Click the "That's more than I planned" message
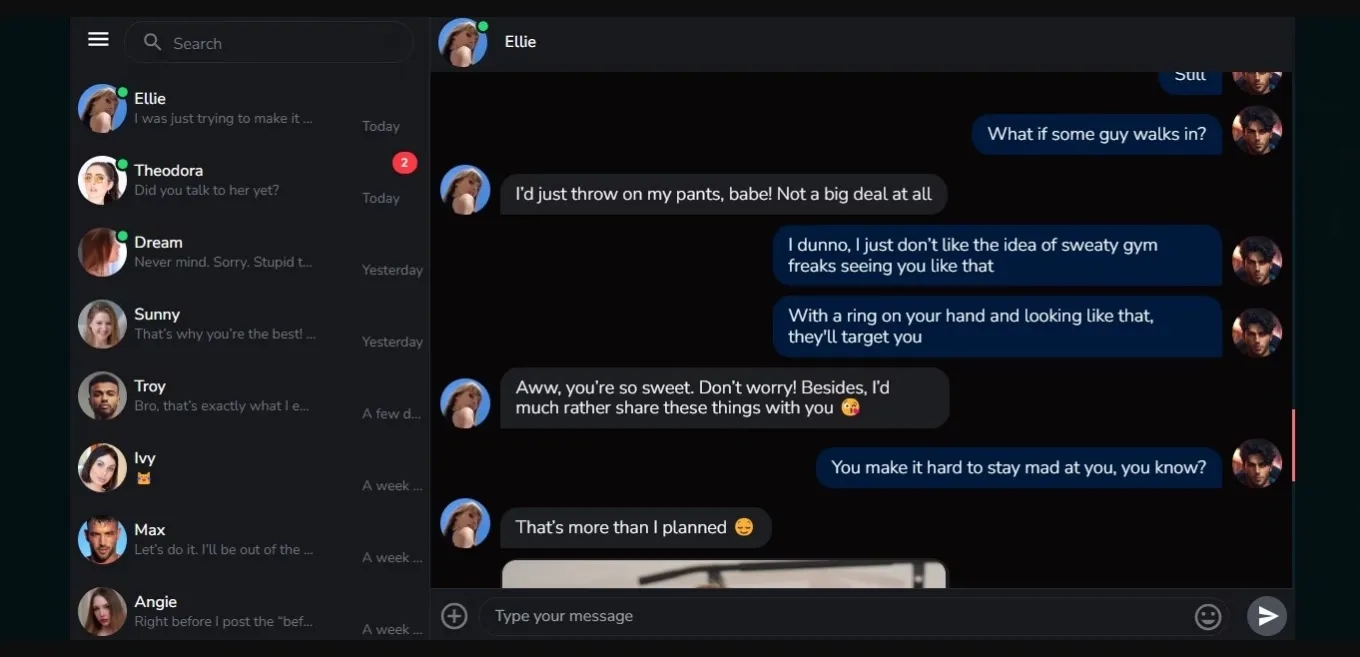The width and height of the screenshot is (1360, 657). click(635, 527)
